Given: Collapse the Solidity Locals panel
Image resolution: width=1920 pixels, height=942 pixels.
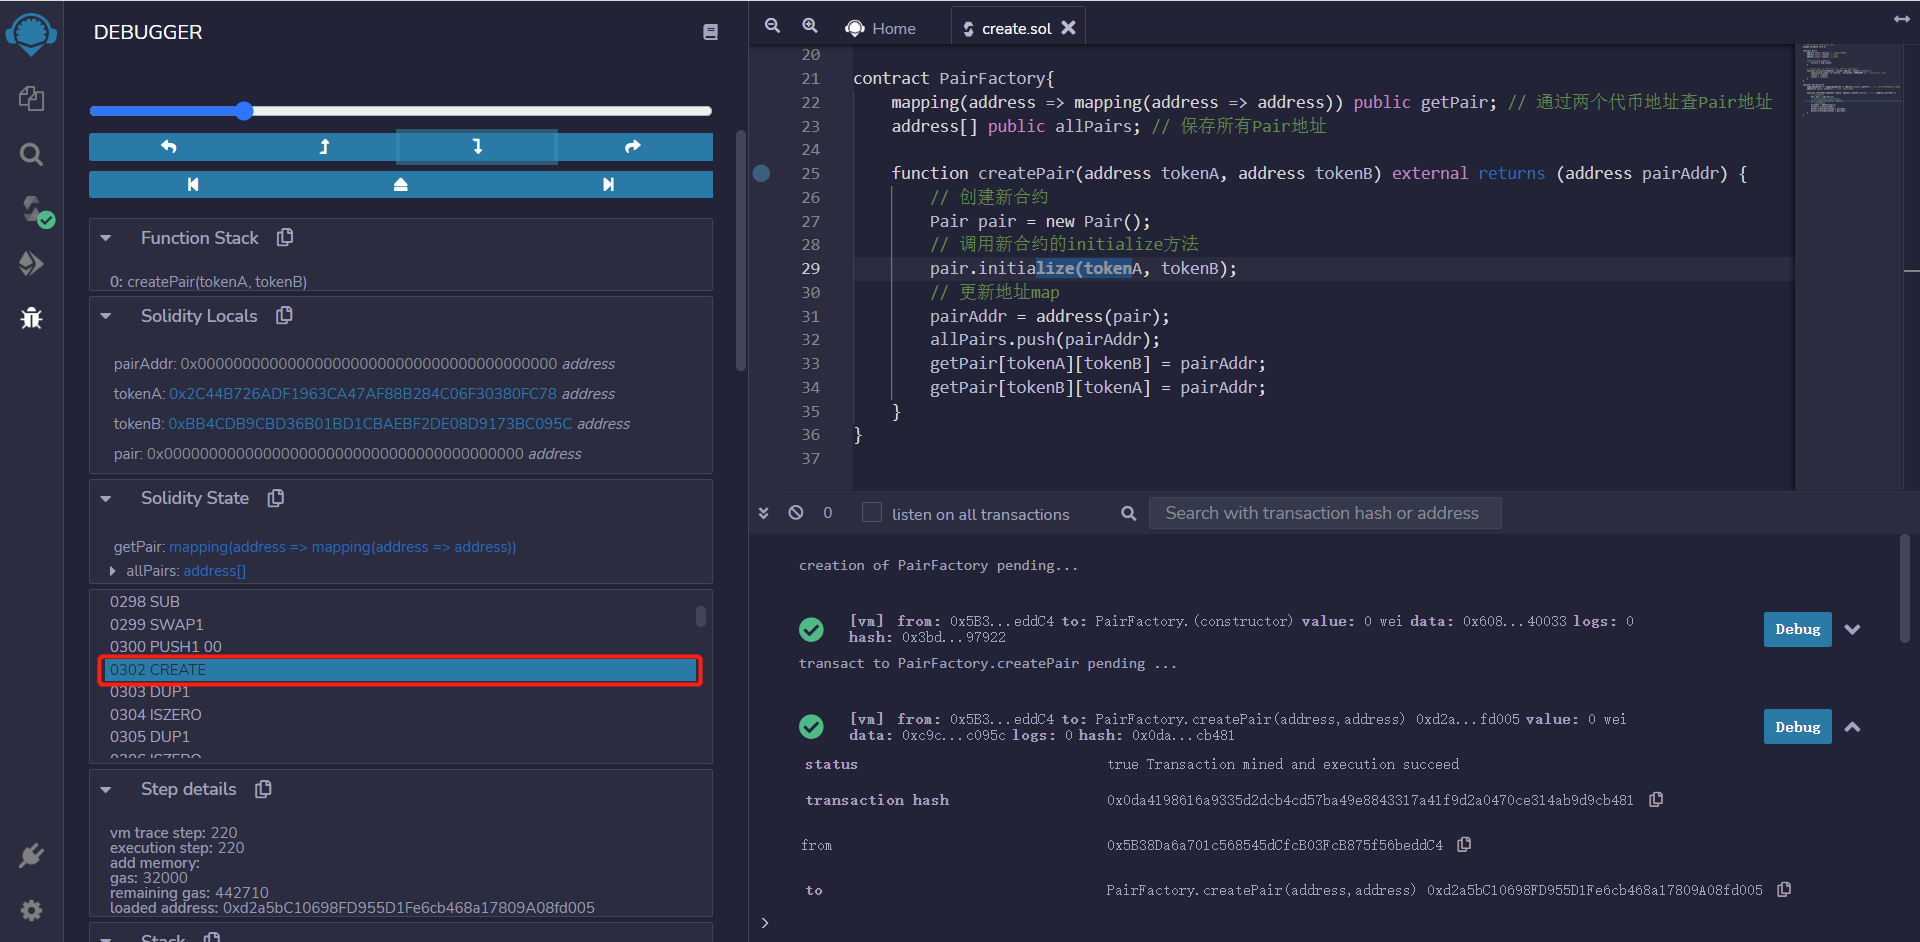Looking at the screenshot, I should [x=106, y=316].
